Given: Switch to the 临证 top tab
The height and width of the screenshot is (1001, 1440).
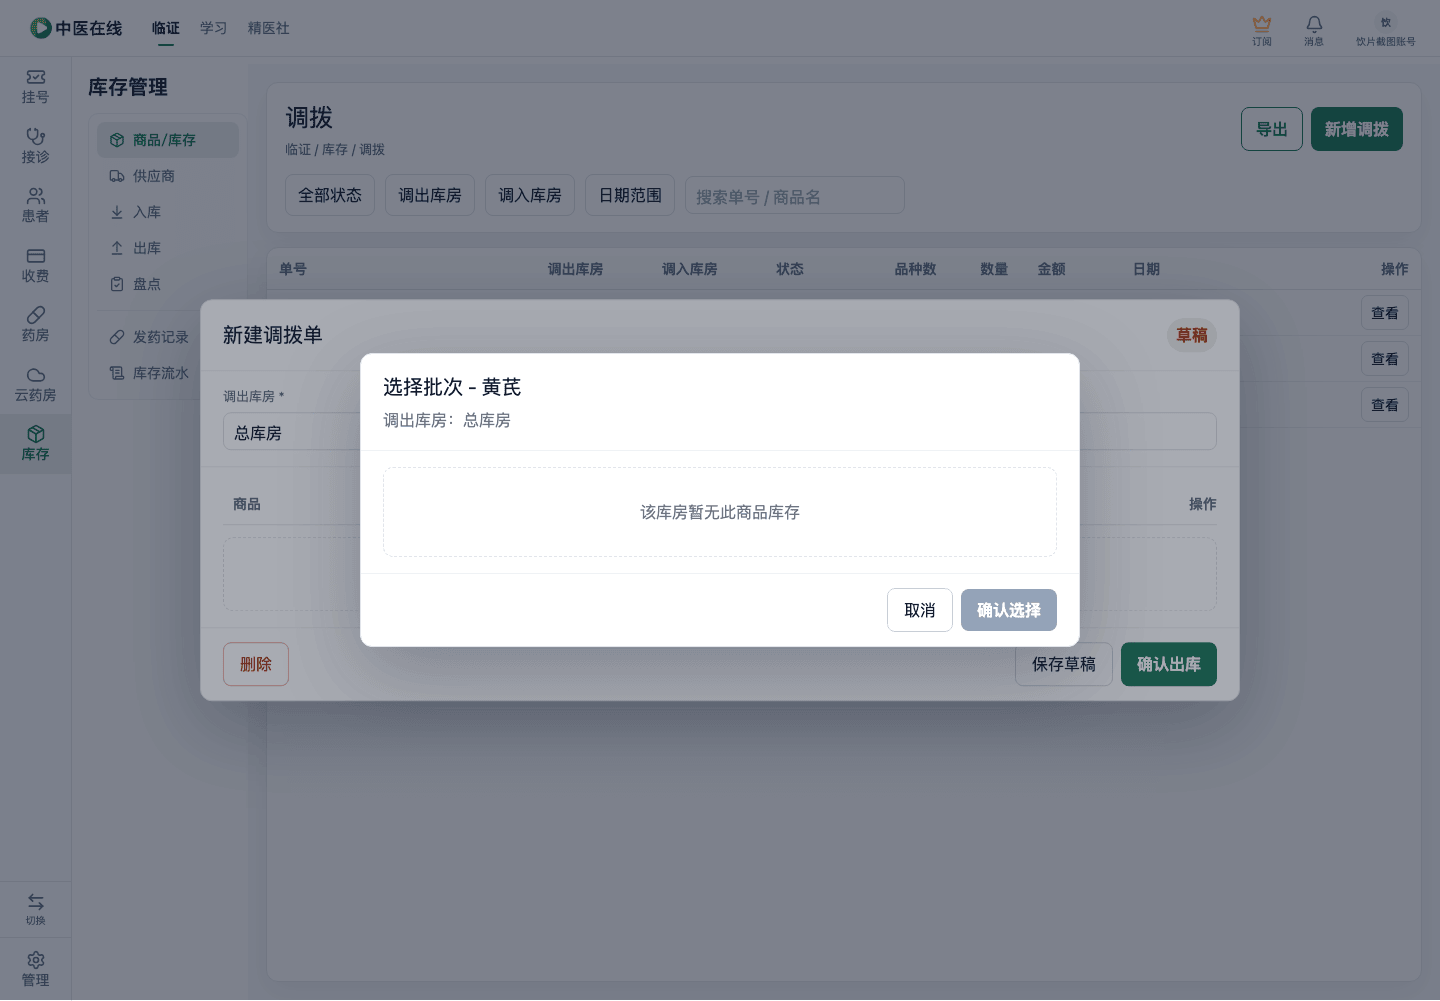Looking at the screenshot, I should [x=166, y=28].
